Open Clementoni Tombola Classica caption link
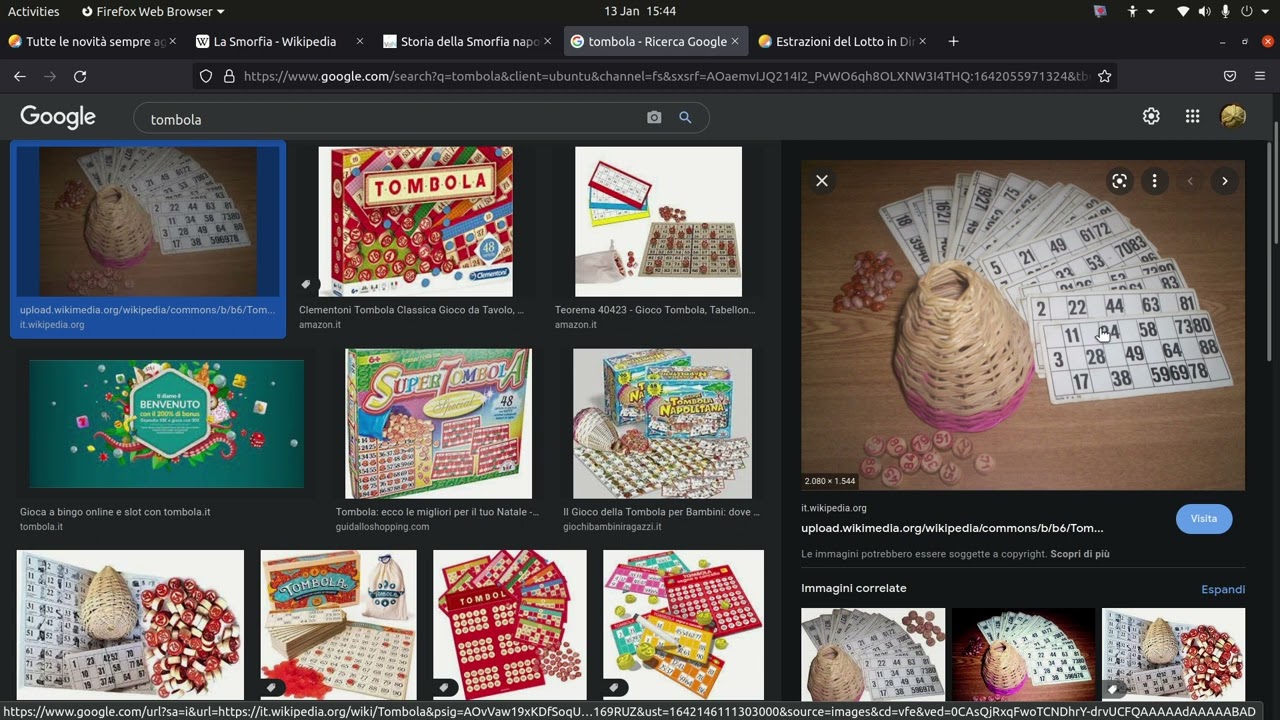1280x720 pixels. (x=411, y=310)
